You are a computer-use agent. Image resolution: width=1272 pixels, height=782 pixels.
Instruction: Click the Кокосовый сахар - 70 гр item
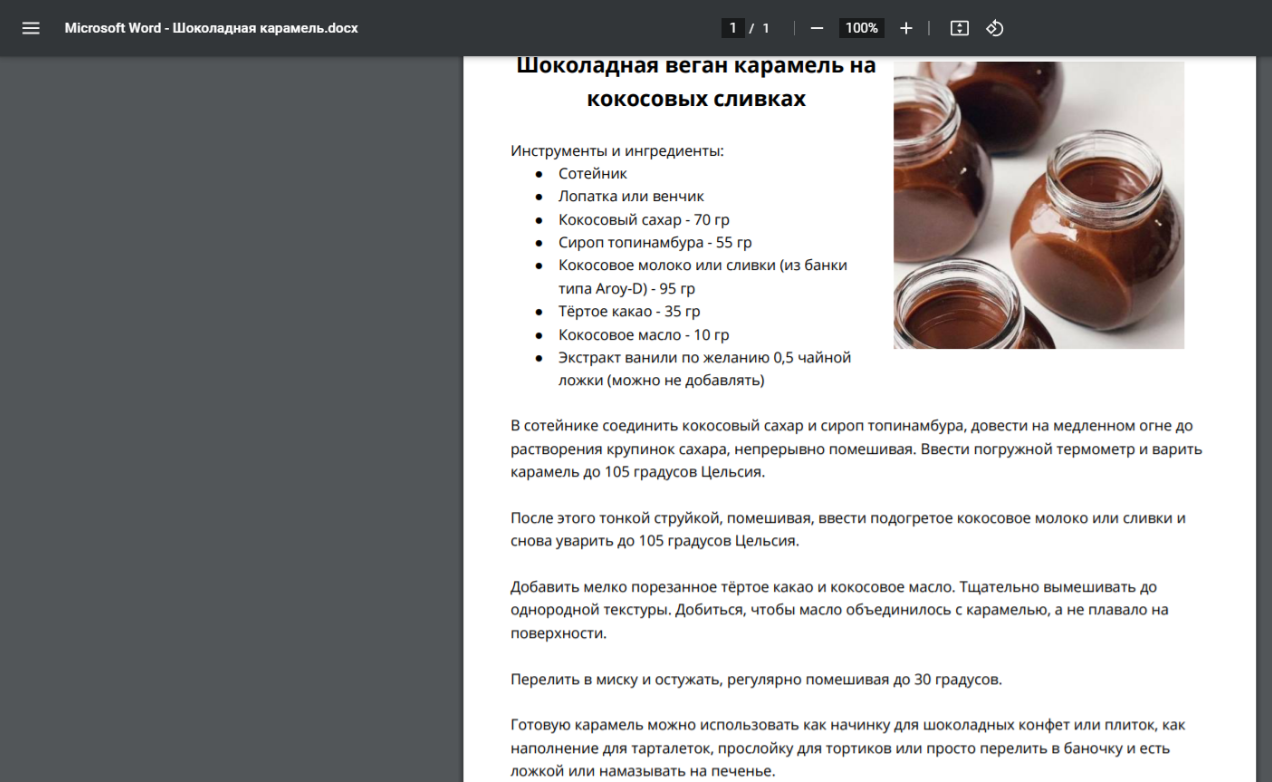click(x=644, y=219)
